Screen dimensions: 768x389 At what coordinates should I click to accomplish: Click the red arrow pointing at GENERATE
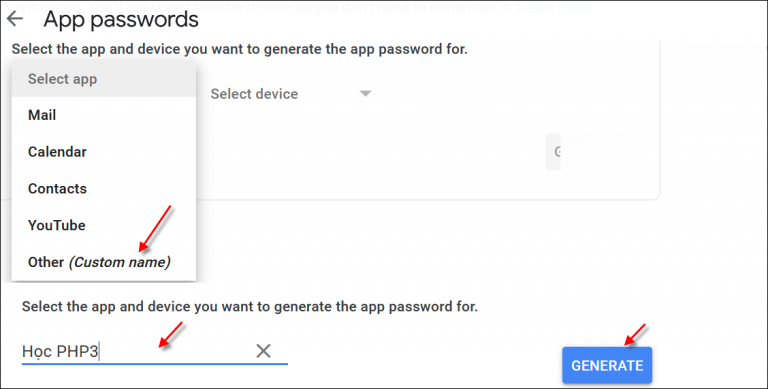tap(635, 334)
